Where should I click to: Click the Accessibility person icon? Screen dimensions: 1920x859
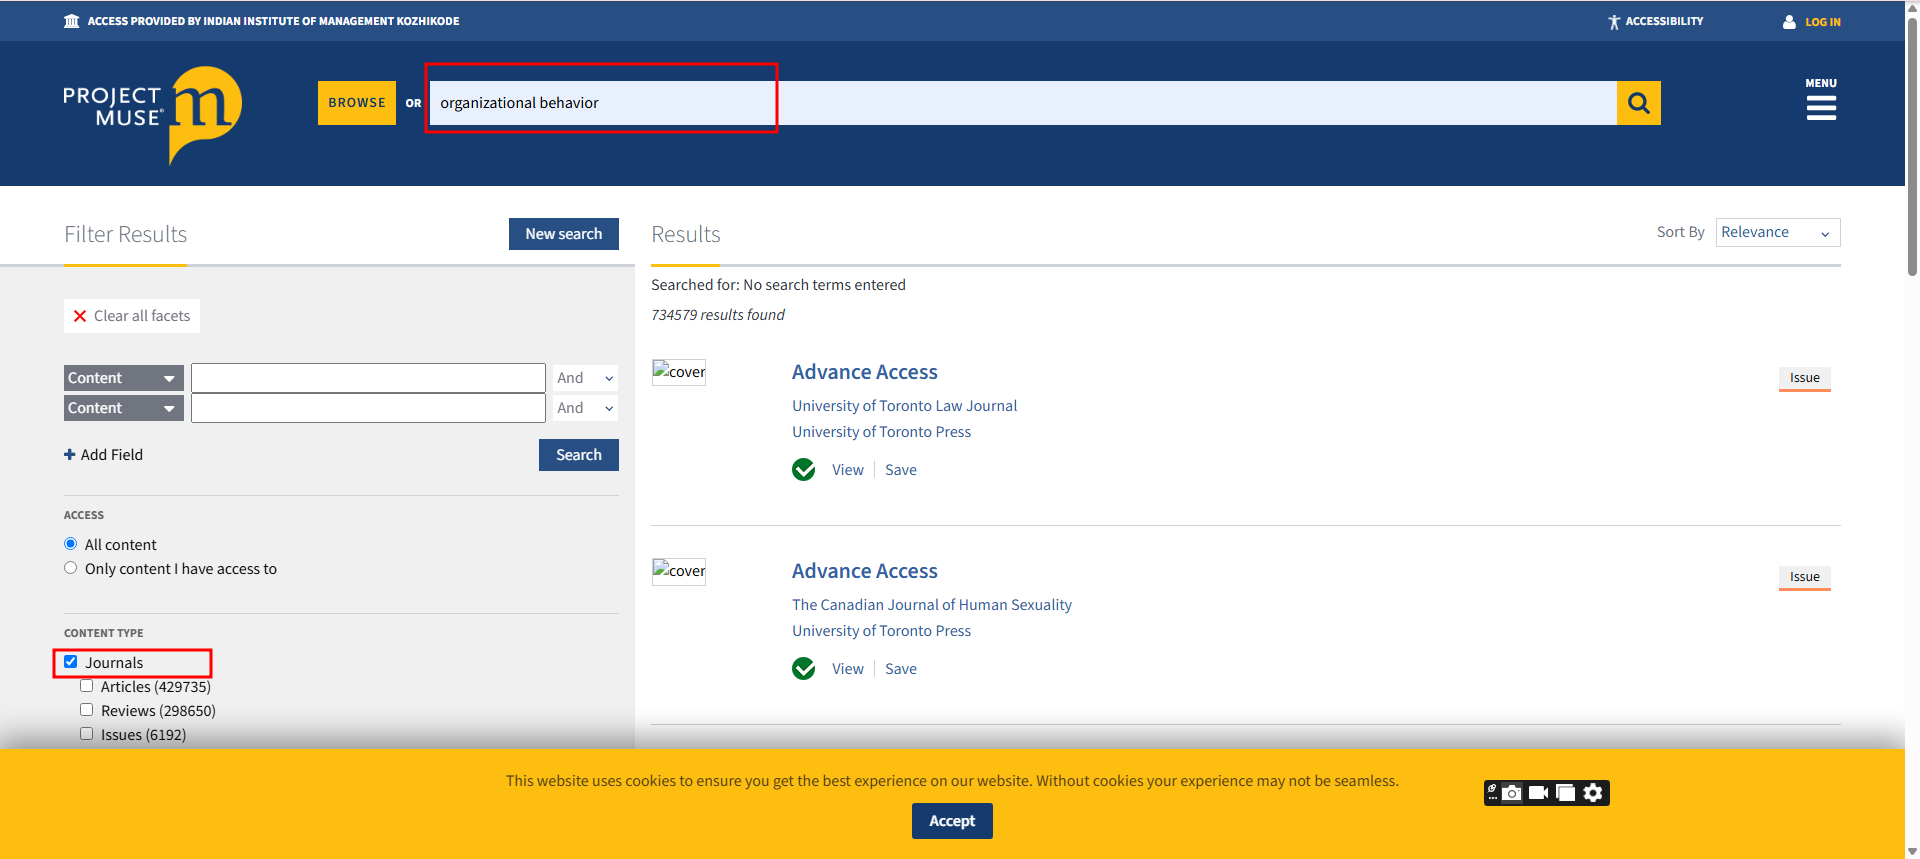pos(1613,22)
